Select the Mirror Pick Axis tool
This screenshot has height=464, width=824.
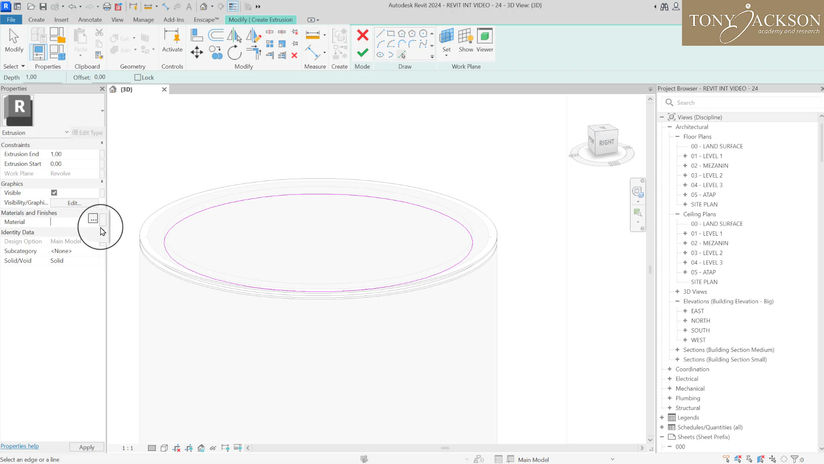(x=233, y=35)
